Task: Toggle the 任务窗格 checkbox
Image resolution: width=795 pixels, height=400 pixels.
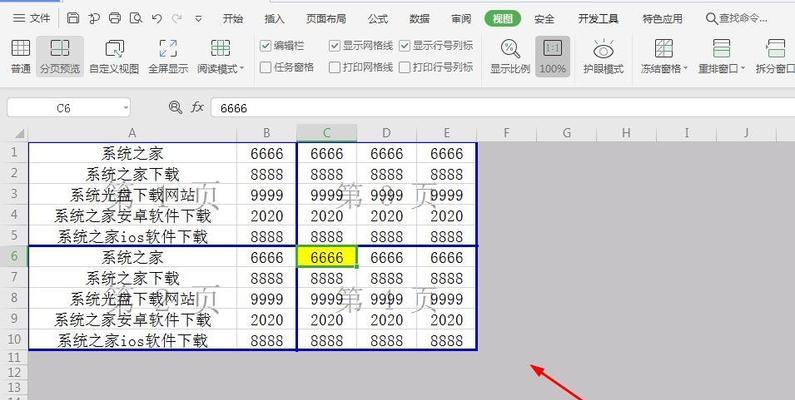Action: 265,67
